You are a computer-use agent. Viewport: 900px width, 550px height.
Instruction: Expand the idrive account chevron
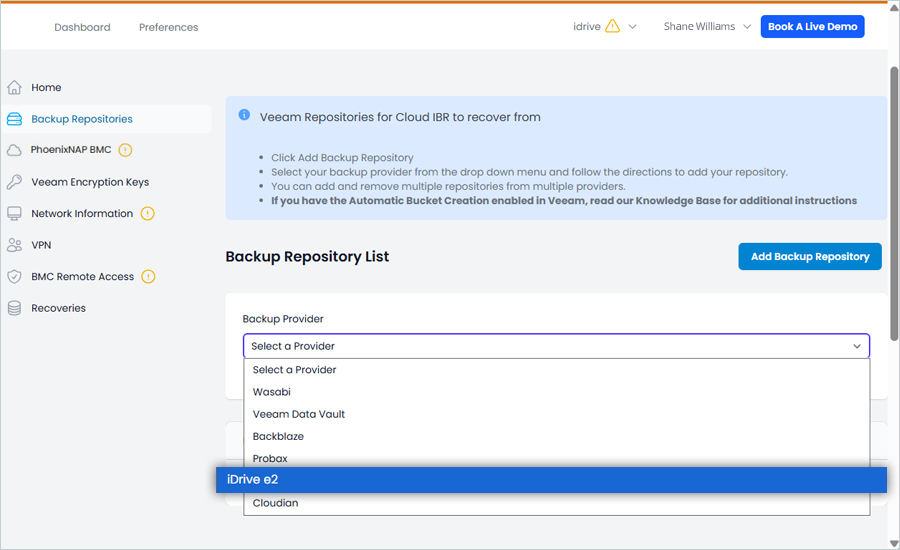click(633, 26)
